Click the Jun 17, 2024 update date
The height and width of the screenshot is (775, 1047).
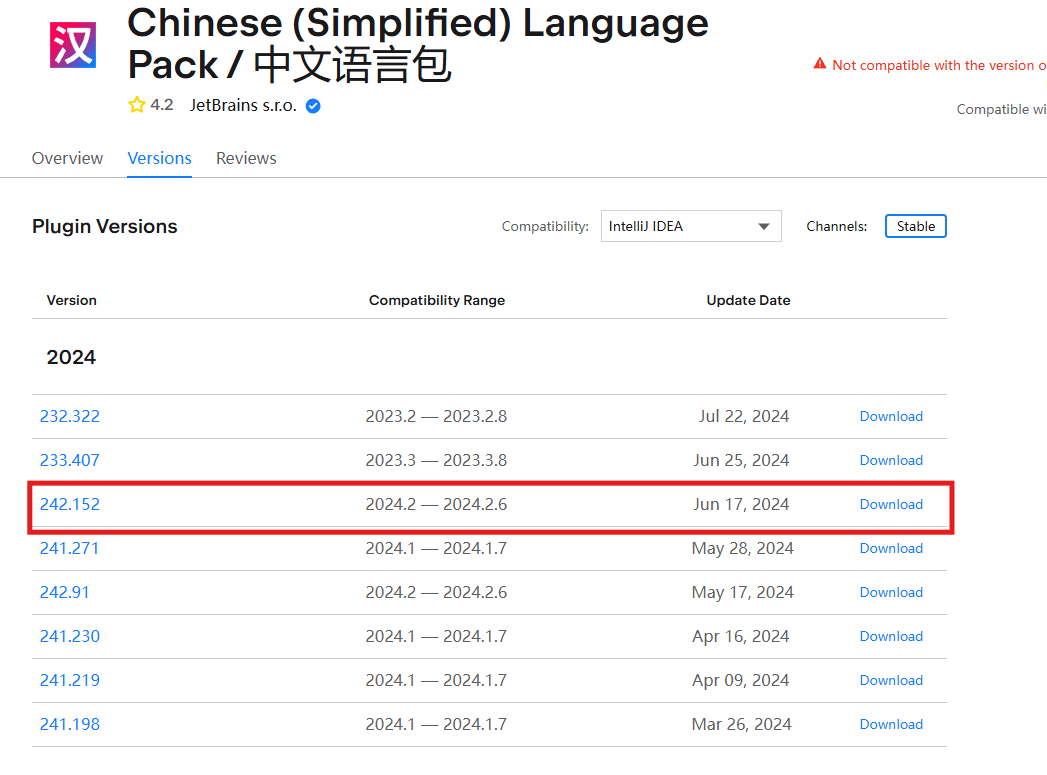(x=741, y=505)
